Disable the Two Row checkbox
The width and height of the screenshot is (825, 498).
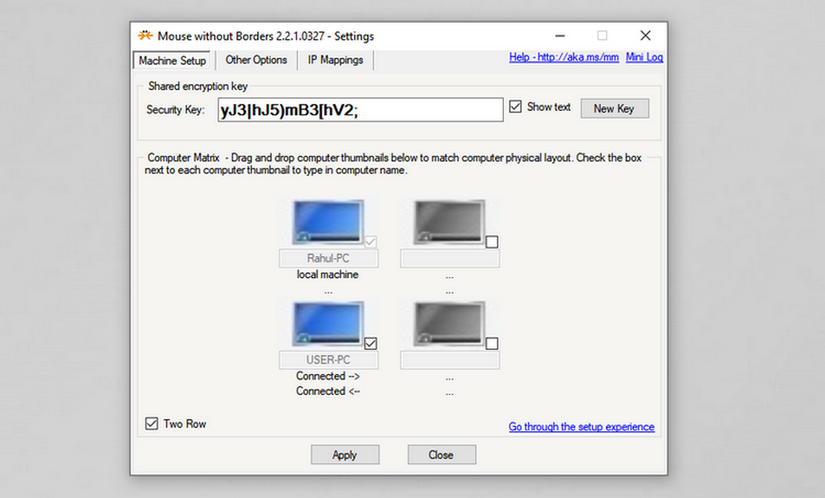(x=152, y=423)
